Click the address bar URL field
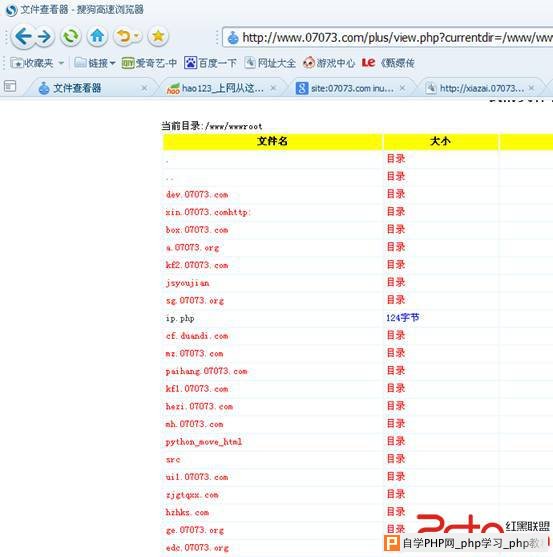553x557 pixels. click(x=387, y=37)
